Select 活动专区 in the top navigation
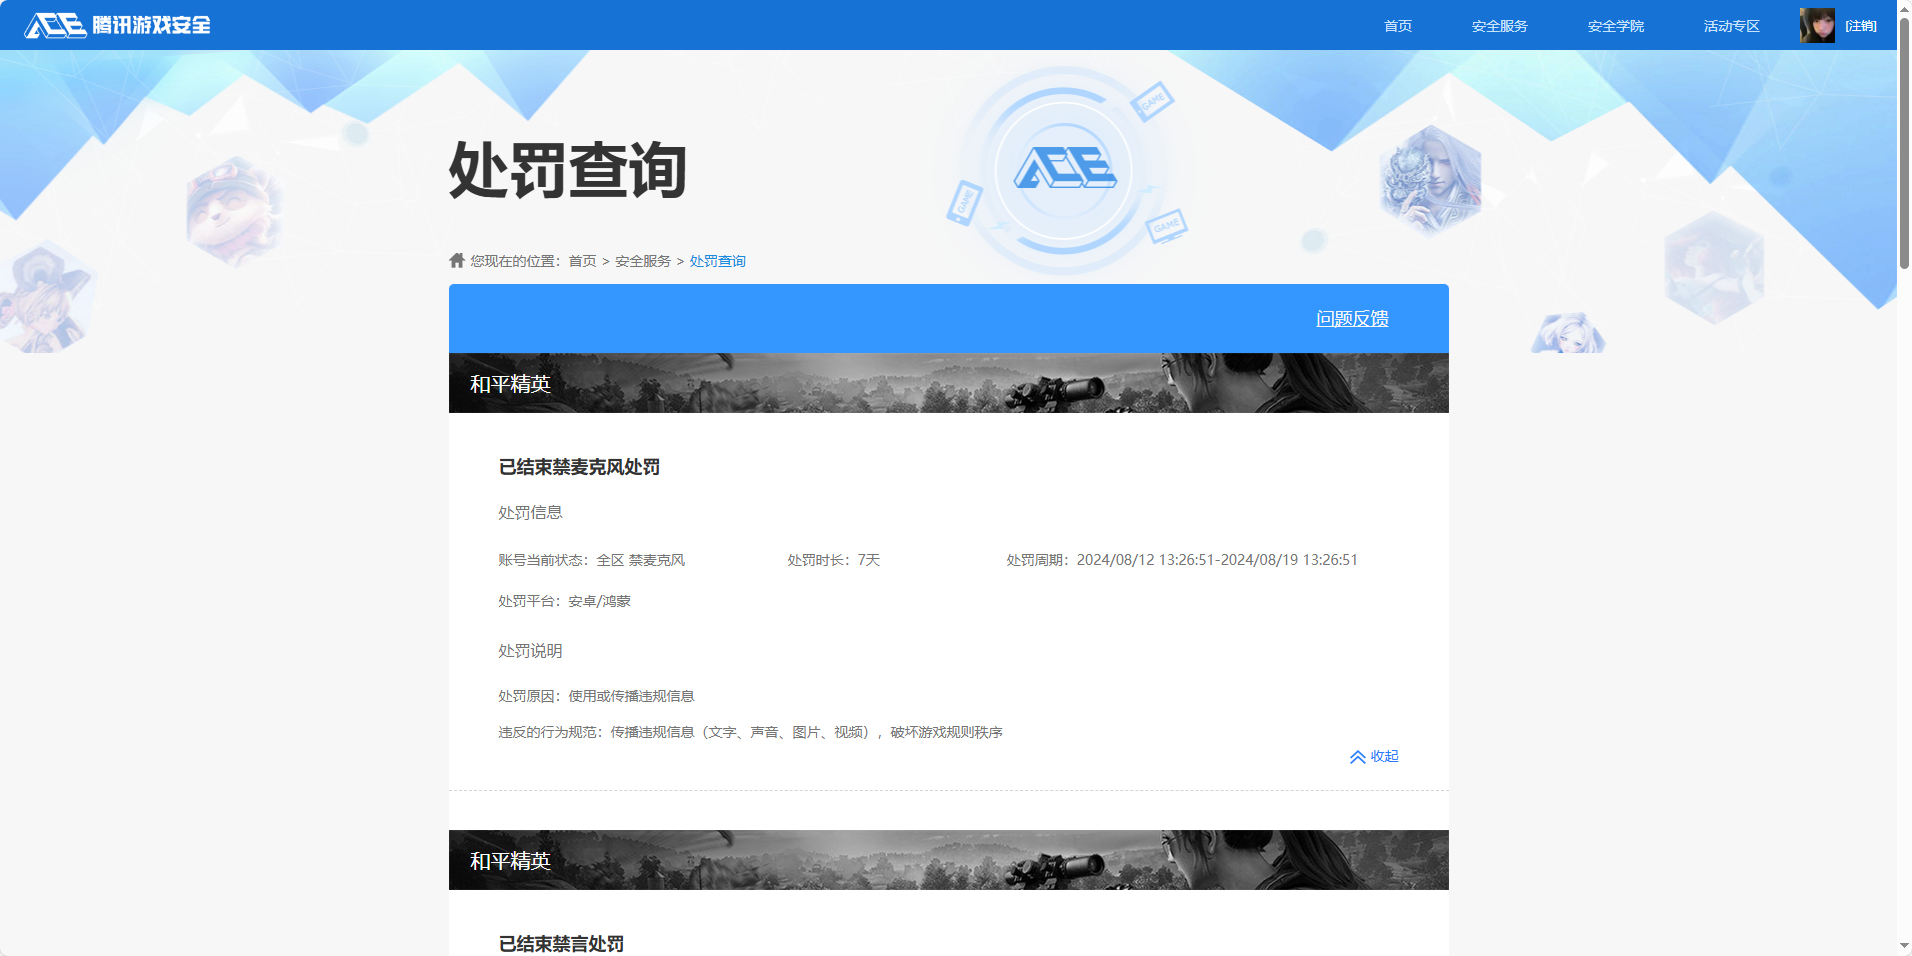The image size is (1912, 956). pos(1730,25)
